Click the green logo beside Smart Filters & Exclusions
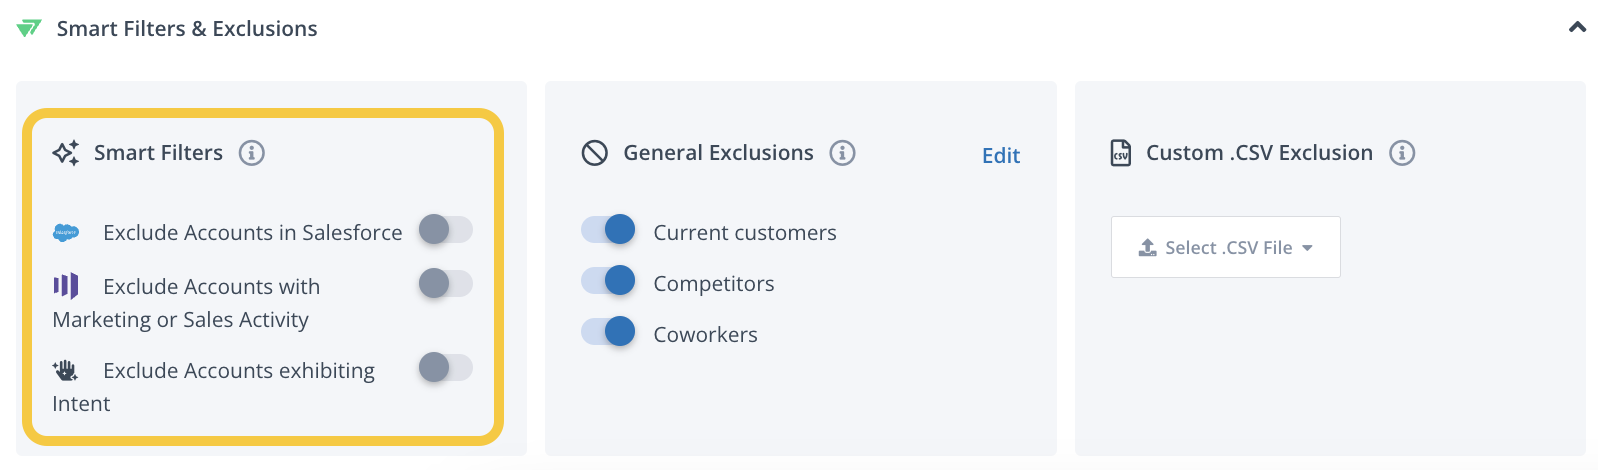This screenshot has width=1598, height=470. 29,28
